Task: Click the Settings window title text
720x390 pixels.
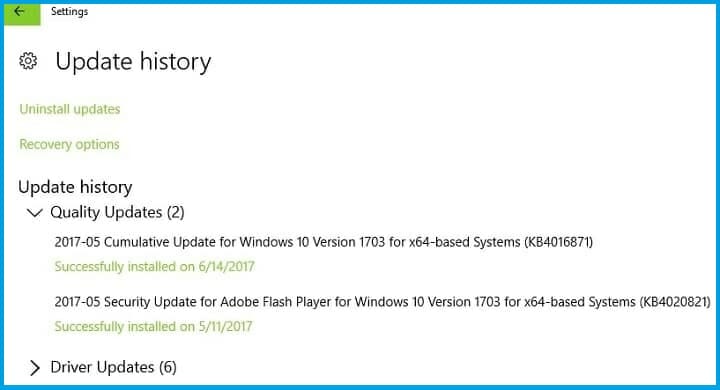Action: click(x=69, y=11)
